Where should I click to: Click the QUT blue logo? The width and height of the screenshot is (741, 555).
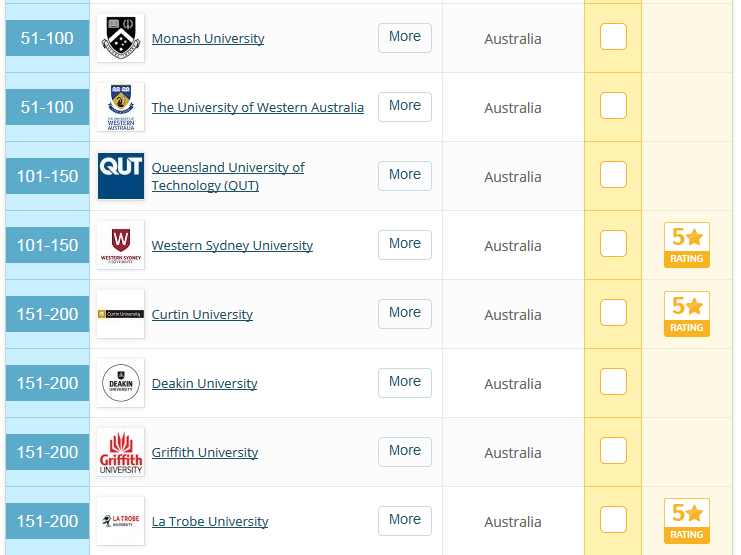pos(120,176)
